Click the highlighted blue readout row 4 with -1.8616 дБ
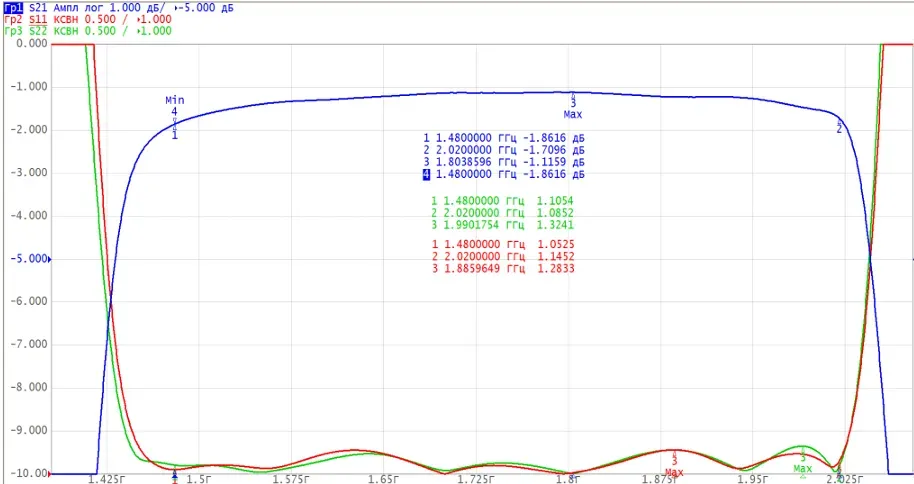914x484 pixels. tap(504, 174)
